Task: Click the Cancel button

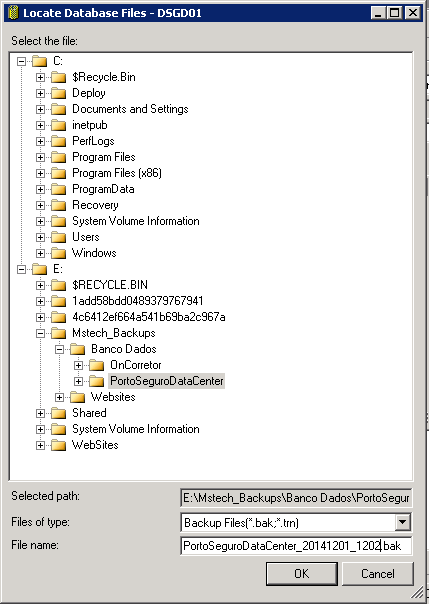Action: coord(377,574)
